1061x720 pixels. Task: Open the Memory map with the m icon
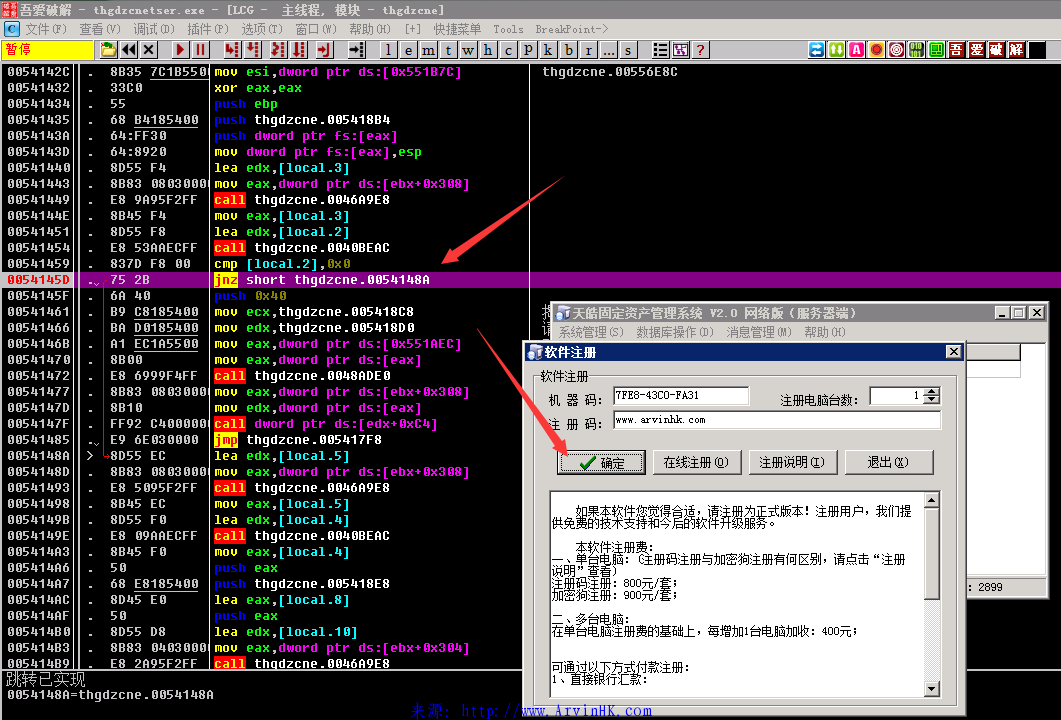pyautogui.click(x=429, y=49)
